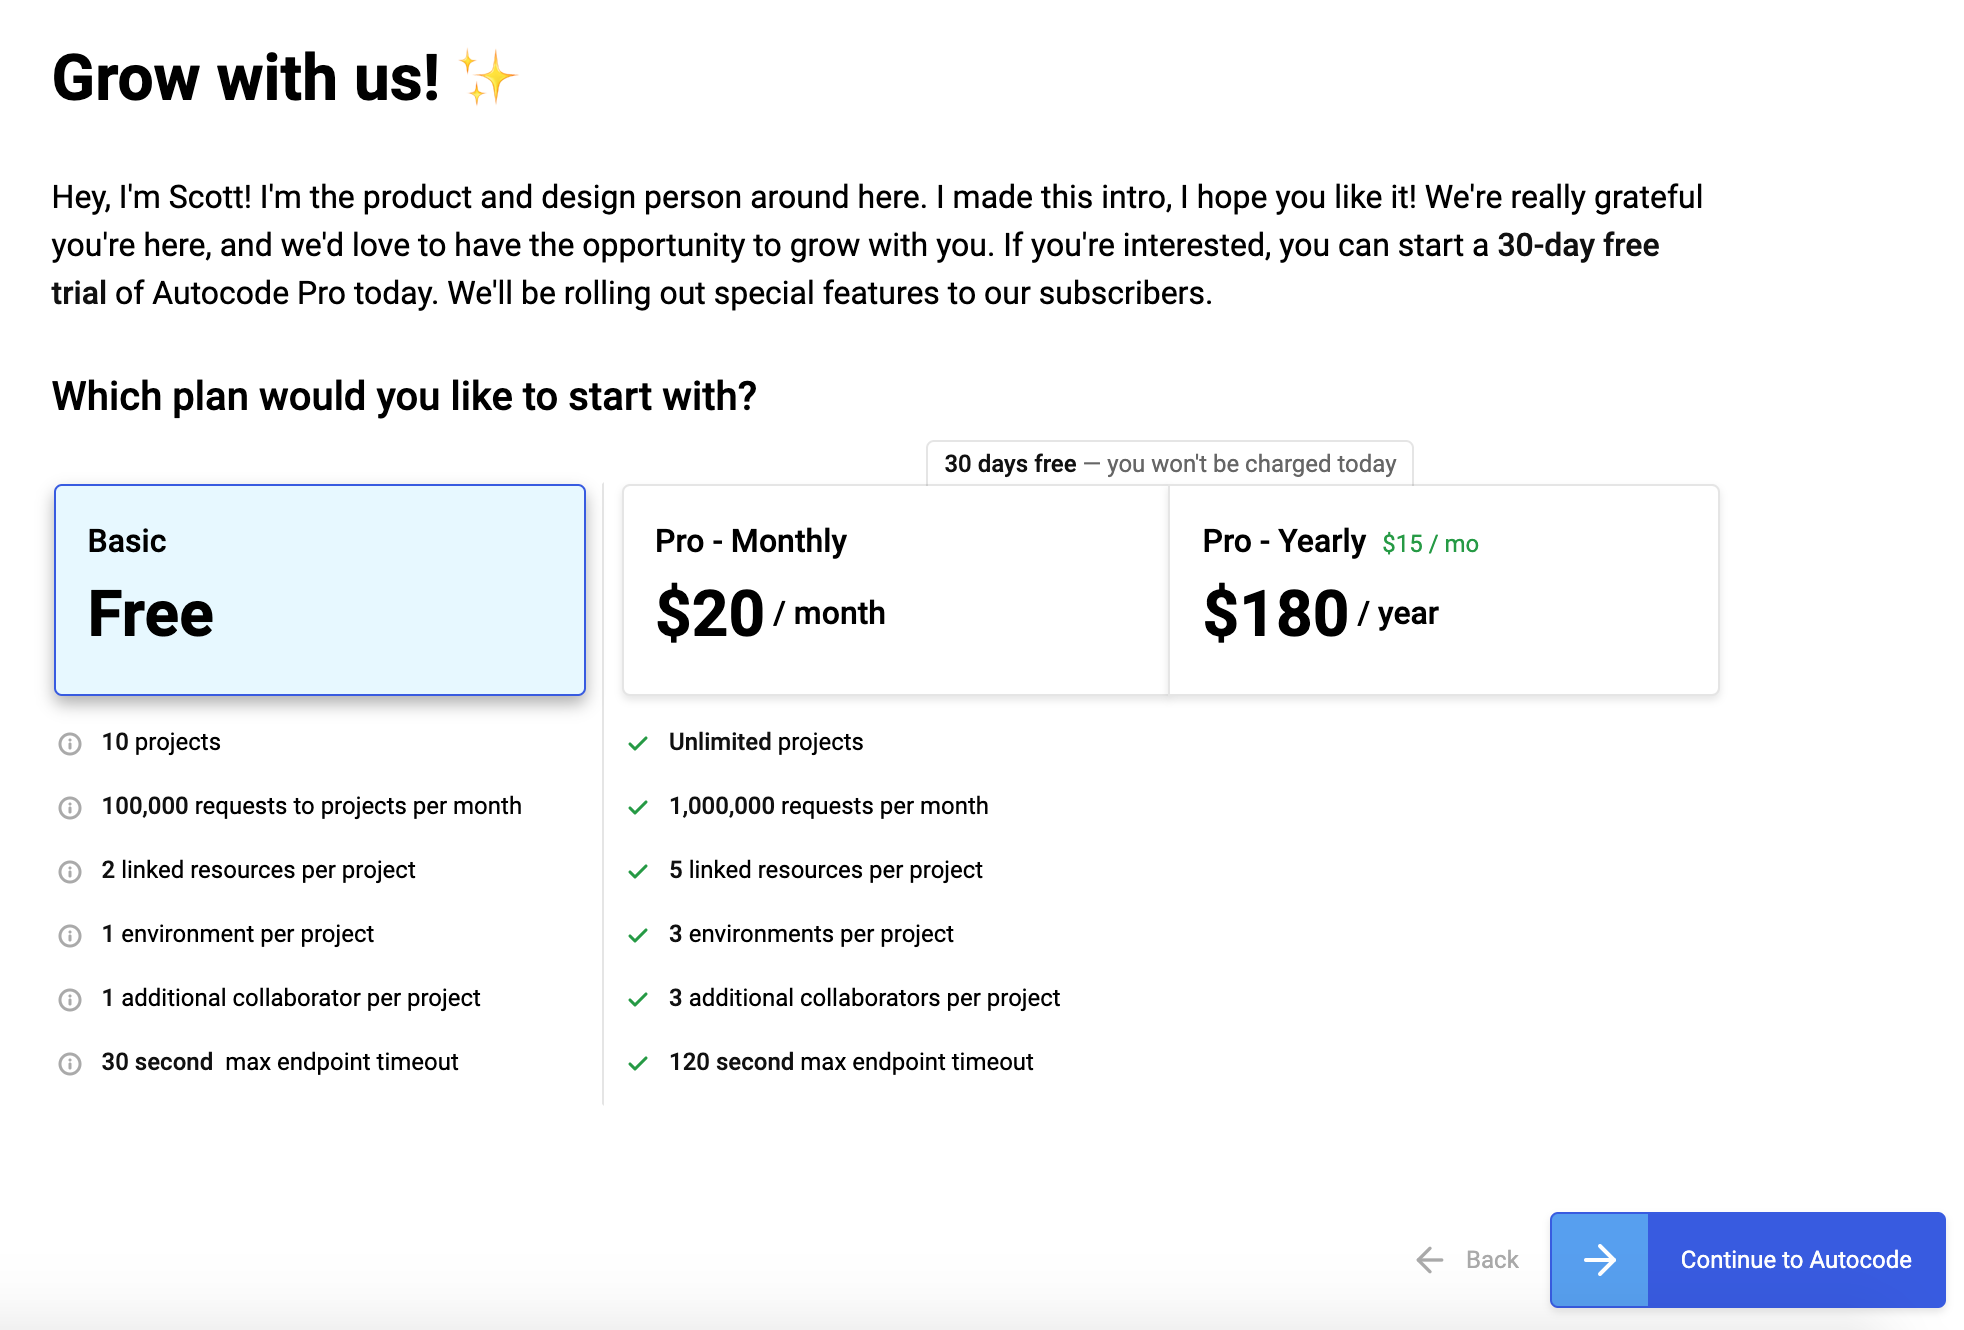Go Back to previous step
Screen dimensions: 1964x1330
pyautogui.click(x=1491, y=1260)
